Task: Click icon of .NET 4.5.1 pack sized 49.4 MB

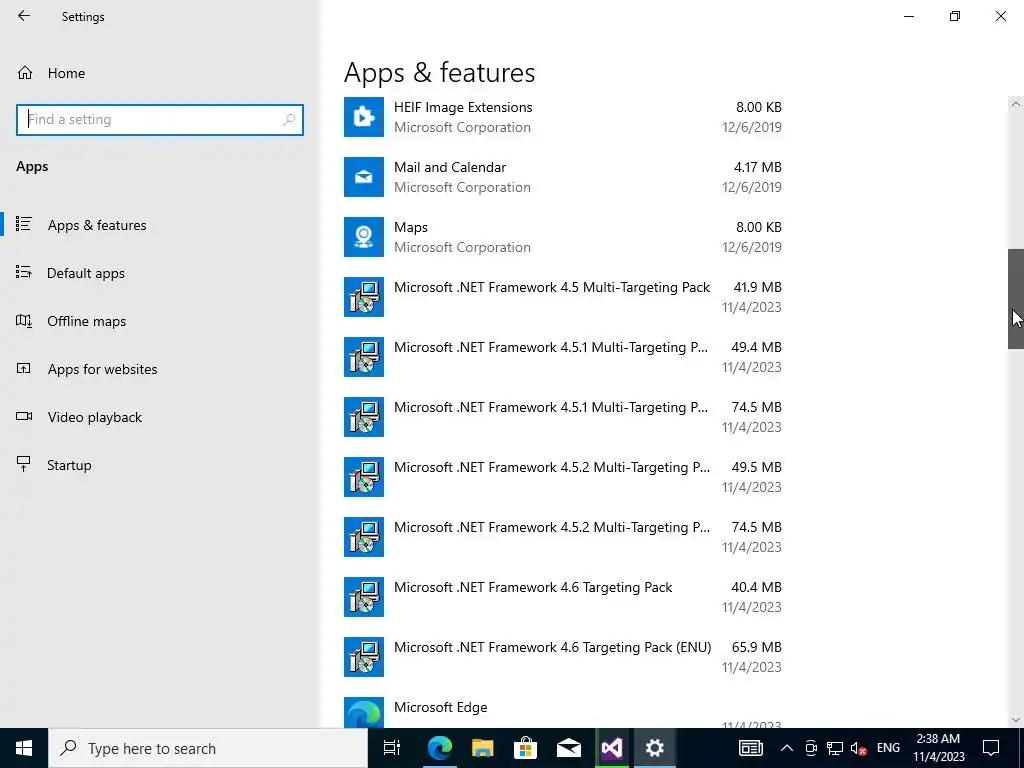Action: (x=364, y=357)
